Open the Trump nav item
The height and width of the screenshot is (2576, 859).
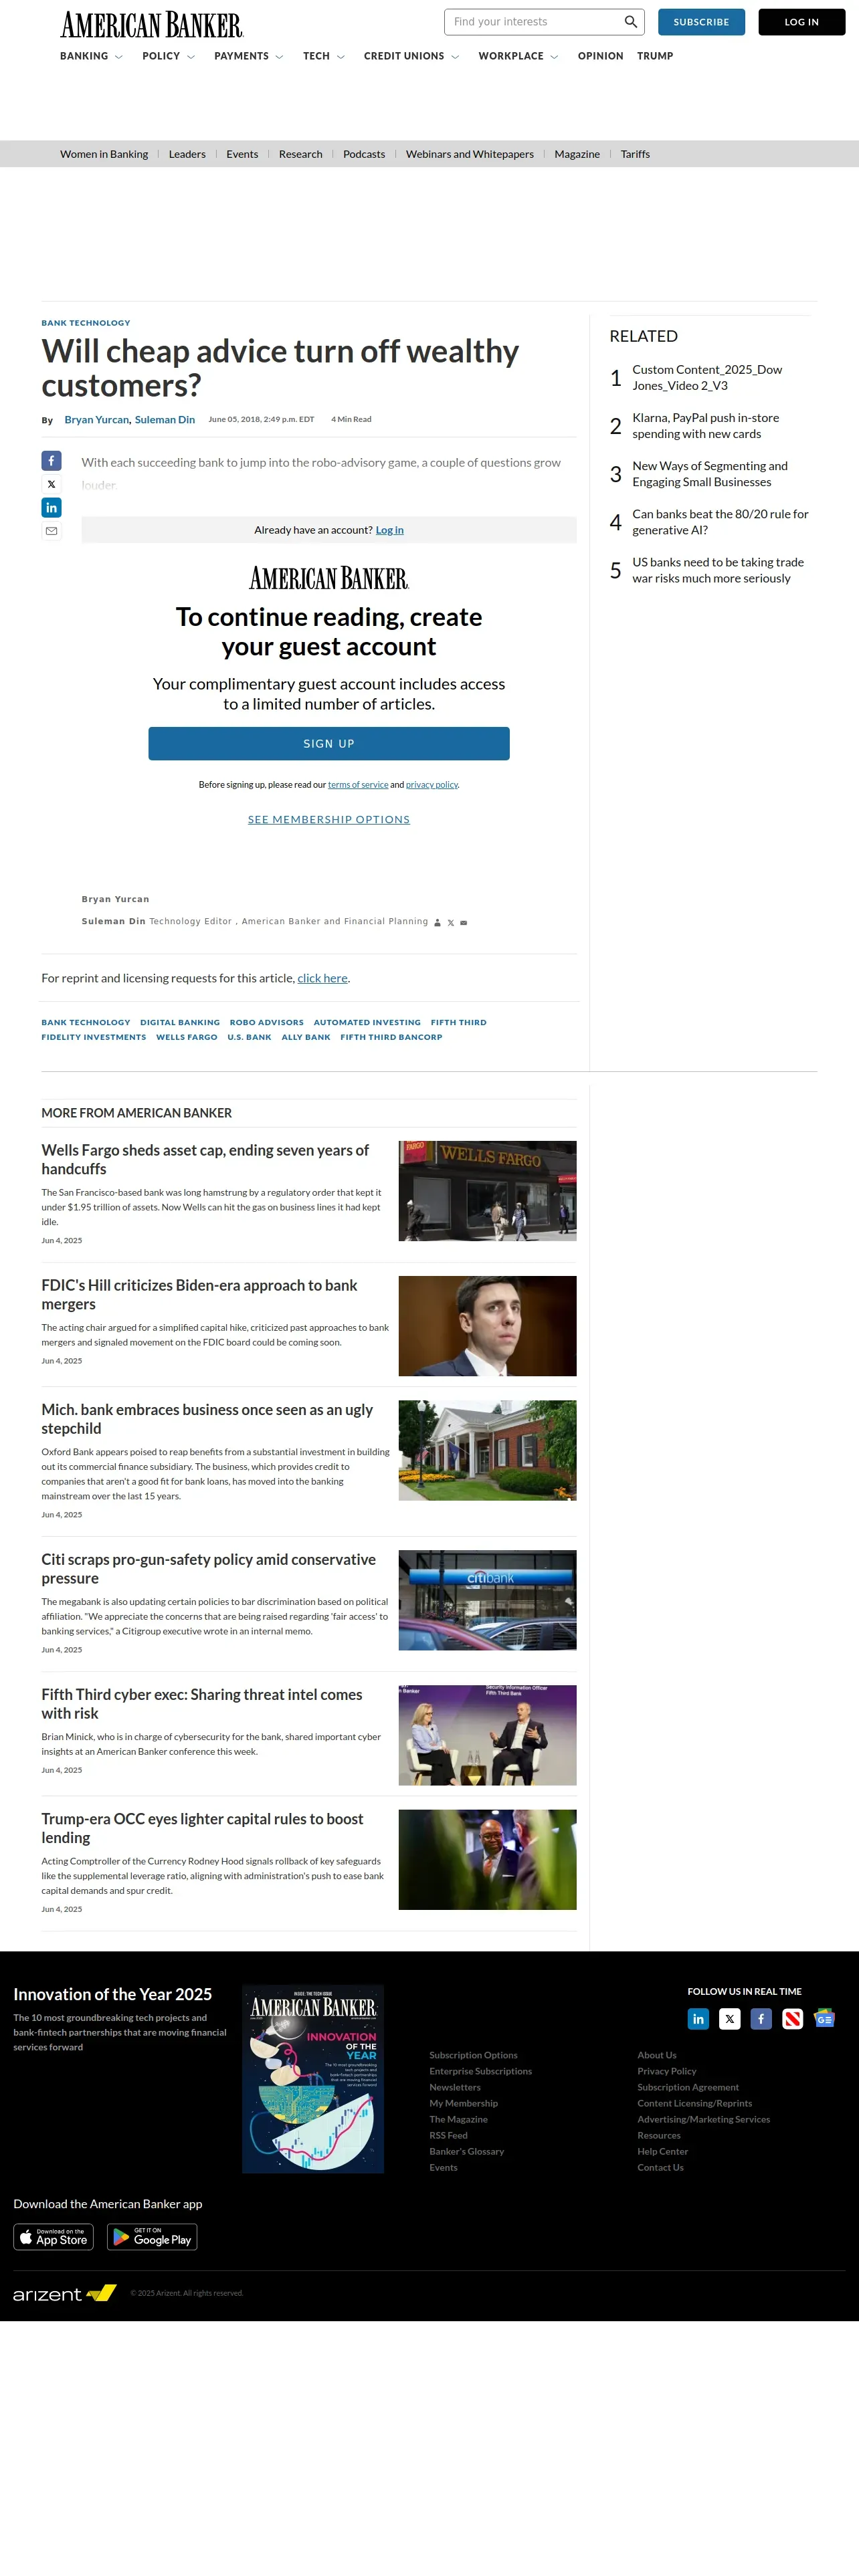655,56
